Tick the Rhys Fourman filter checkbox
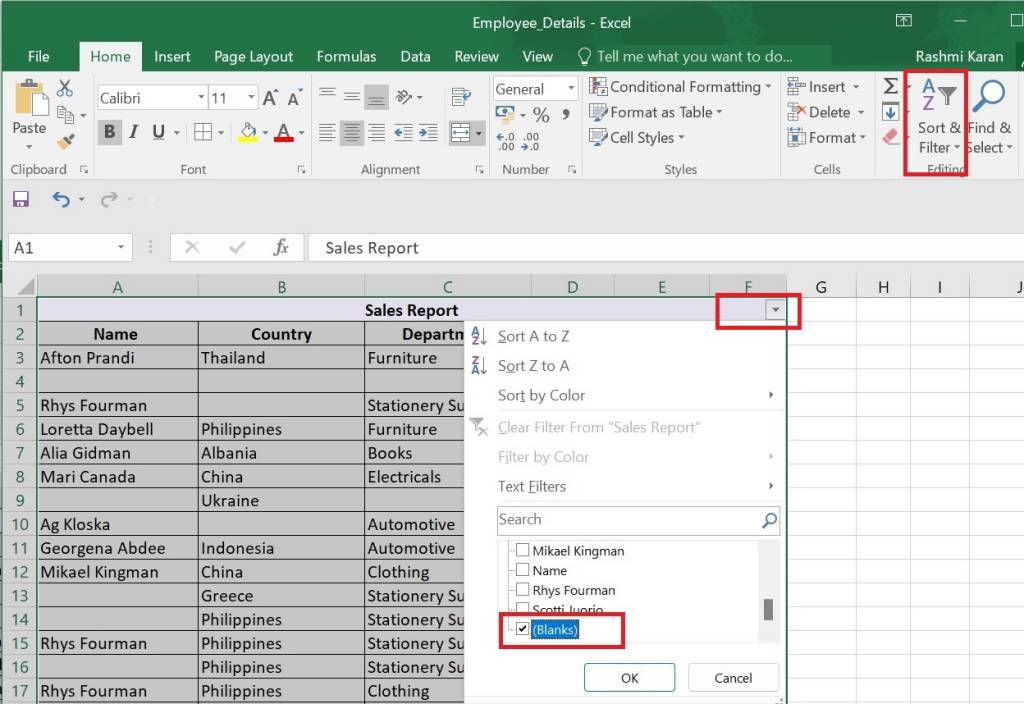Image resolution: width=1024 pixels, height=704 pixels. pos(522,590)
